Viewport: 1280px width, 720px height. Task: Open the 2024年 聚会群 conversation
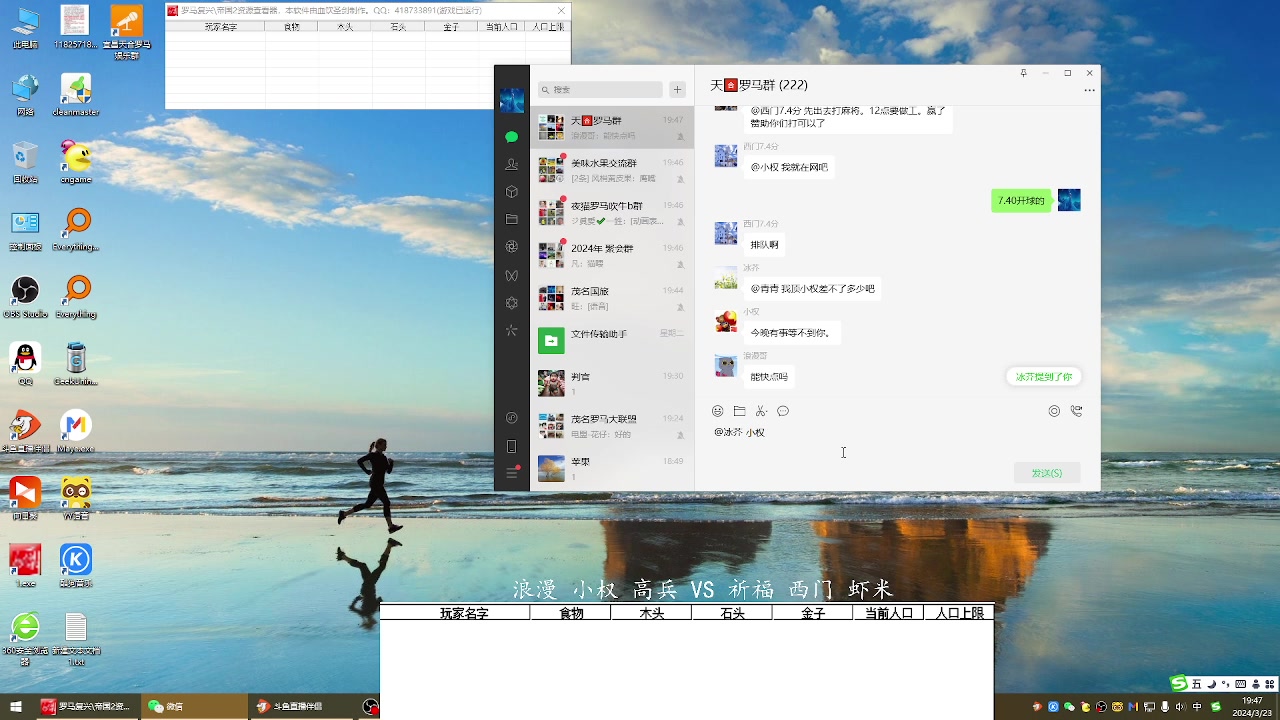click(x=612, y=255)
